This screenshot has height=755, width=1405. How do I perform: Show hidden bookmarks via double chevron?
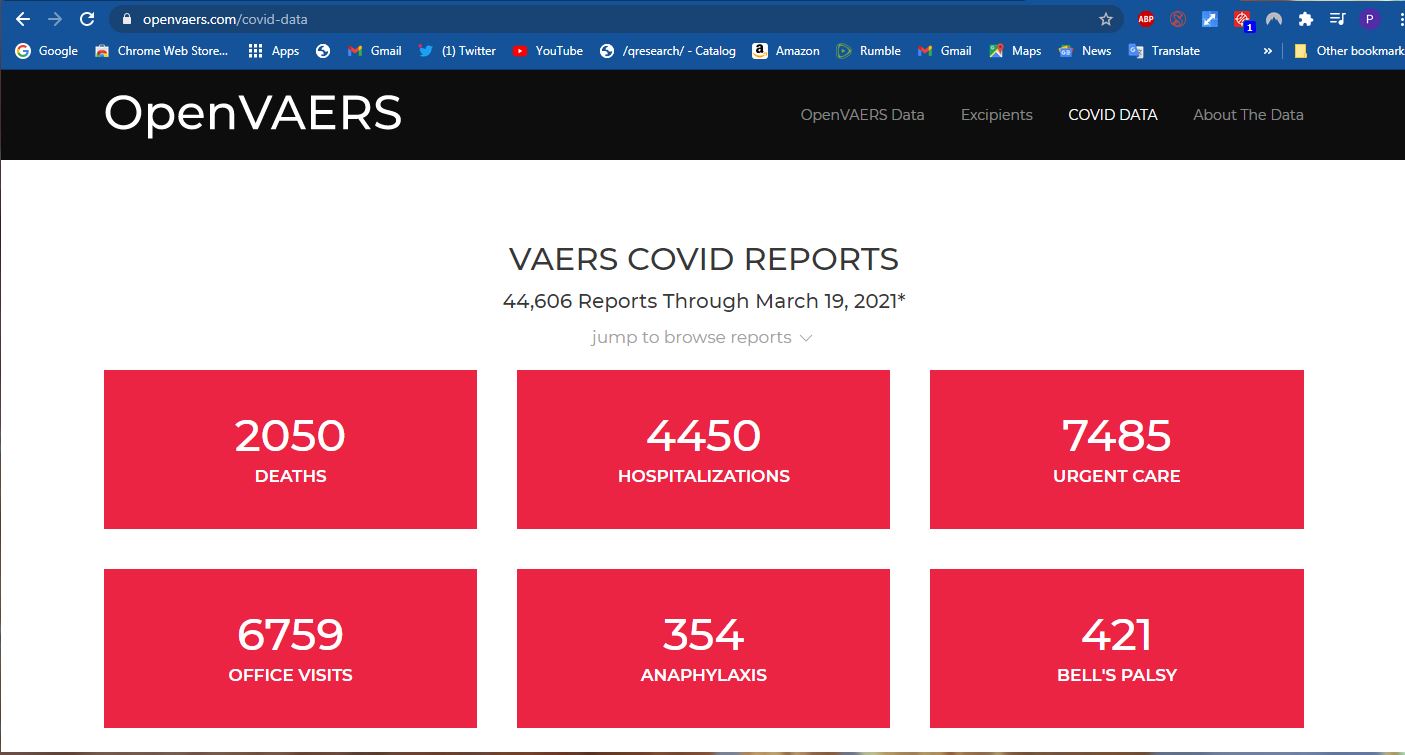coord(1268,51)
